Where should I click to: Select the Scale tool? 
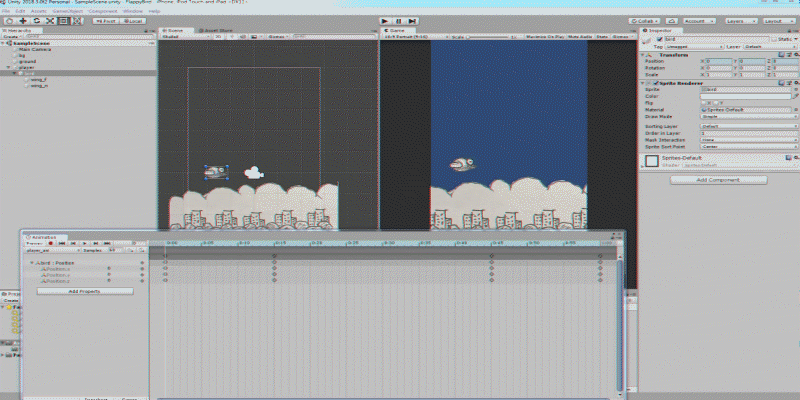pyautogui.click(x=50, y=21)
